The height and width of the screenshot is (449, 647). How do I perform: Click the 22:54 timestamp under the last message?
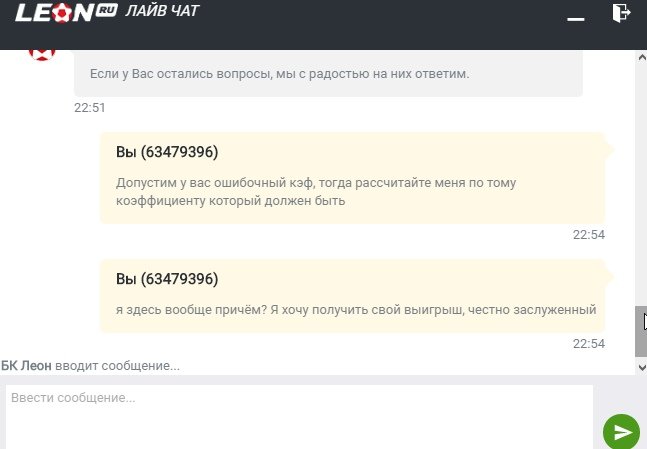pyautogui.click(x=588, y=344)
